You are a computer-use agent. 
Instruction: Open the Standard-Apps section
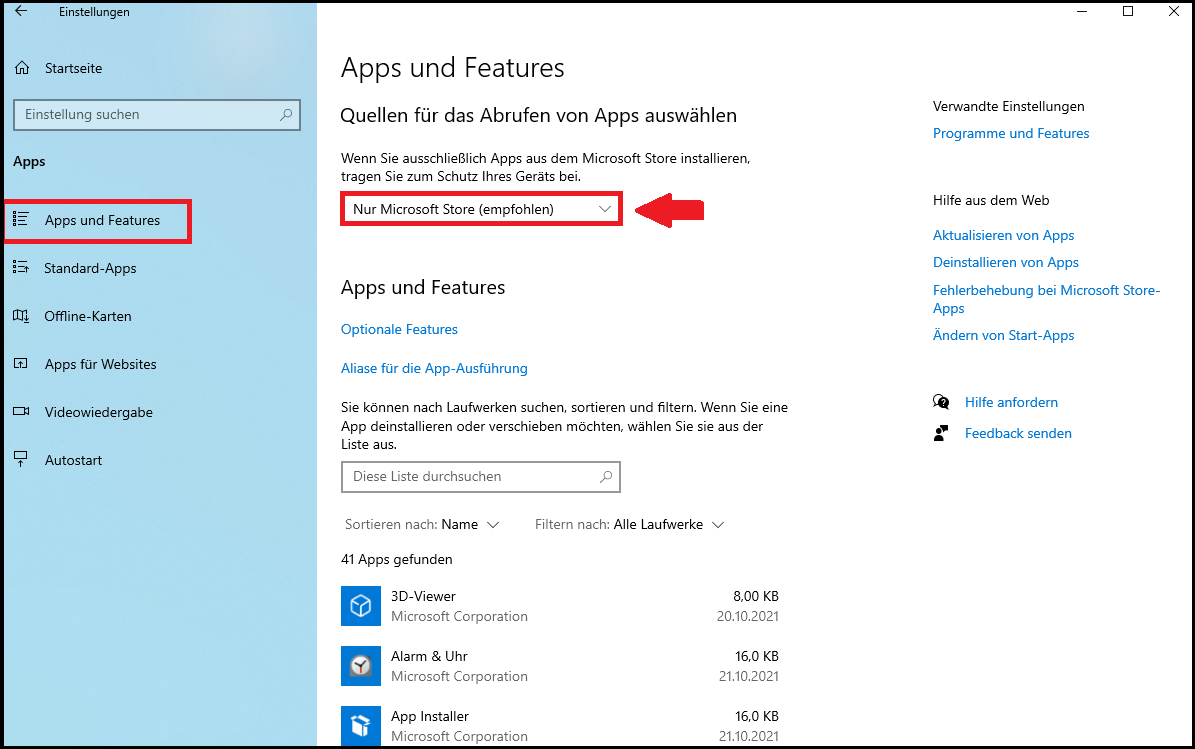pos(90,268)
